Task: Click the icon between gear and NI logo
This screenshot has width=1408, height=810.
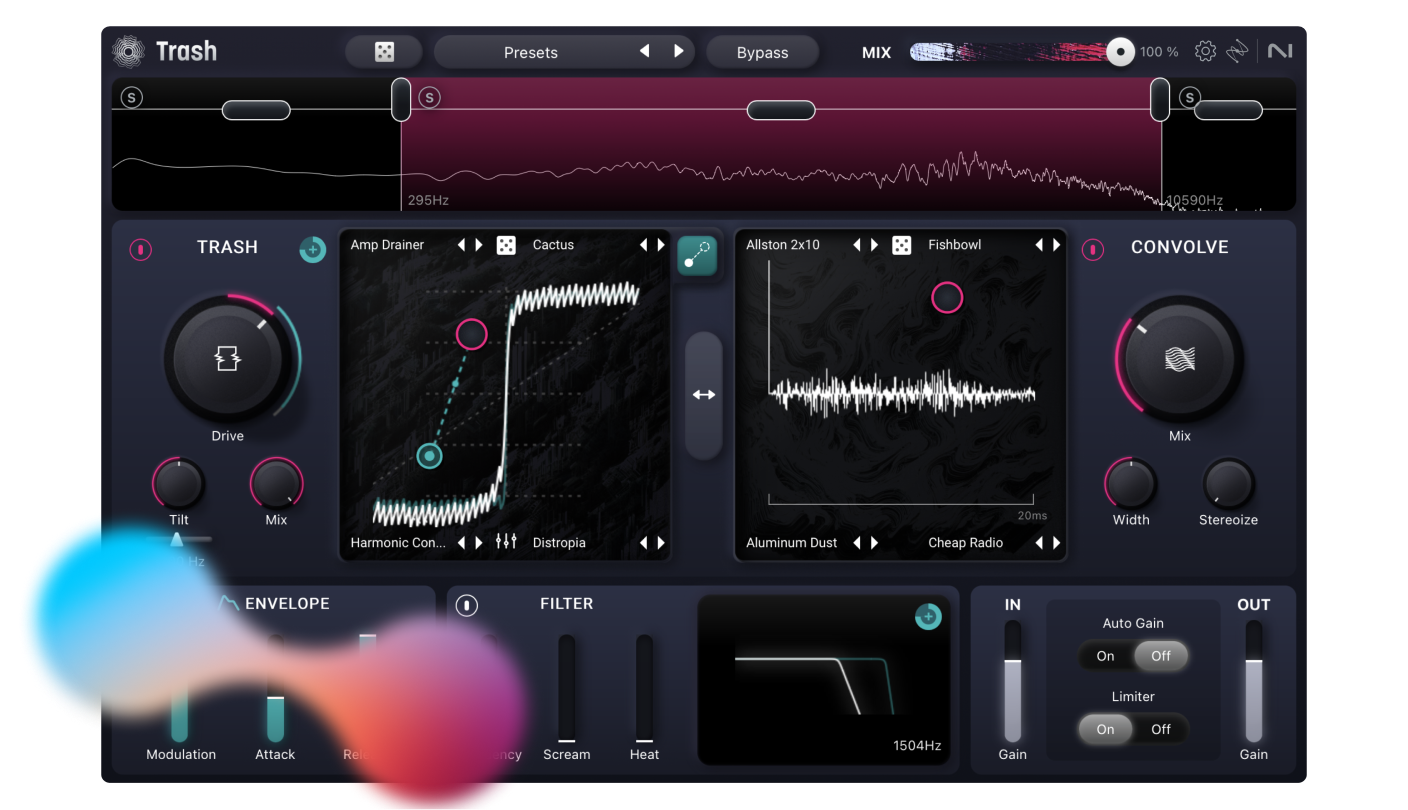Action: (1238, 52)
